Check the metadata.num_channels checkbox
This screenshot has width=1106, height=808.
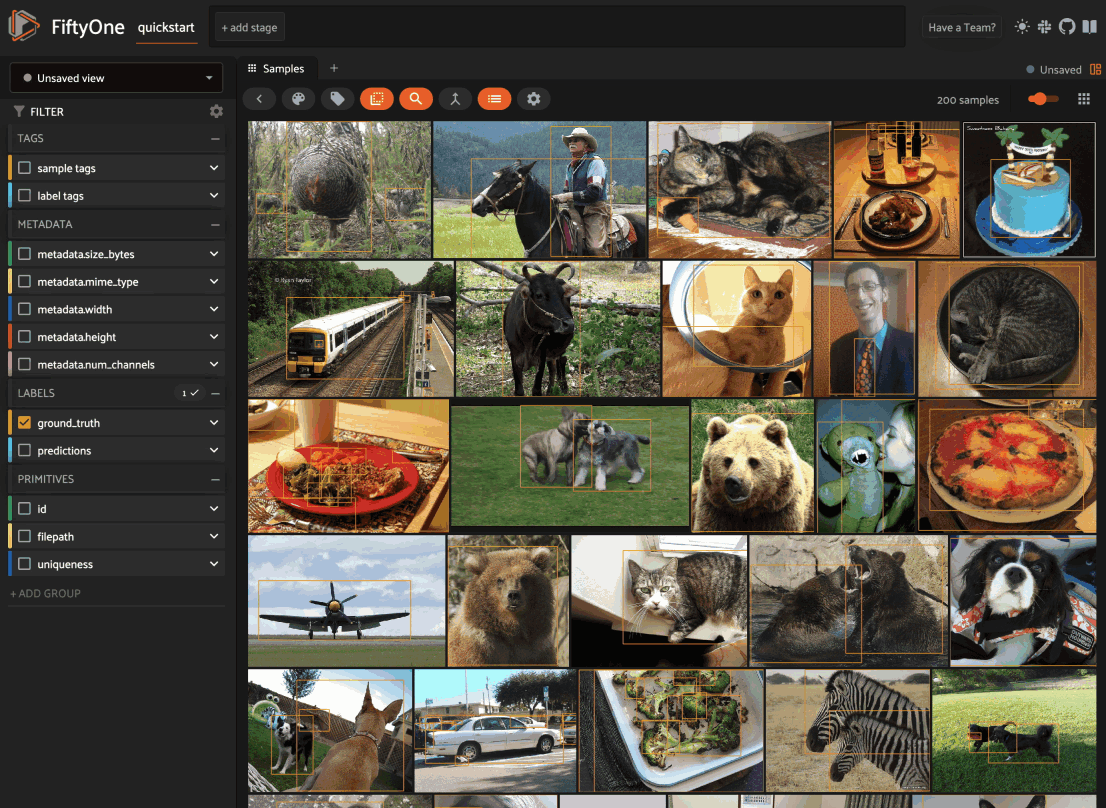[x=25, y=364]
